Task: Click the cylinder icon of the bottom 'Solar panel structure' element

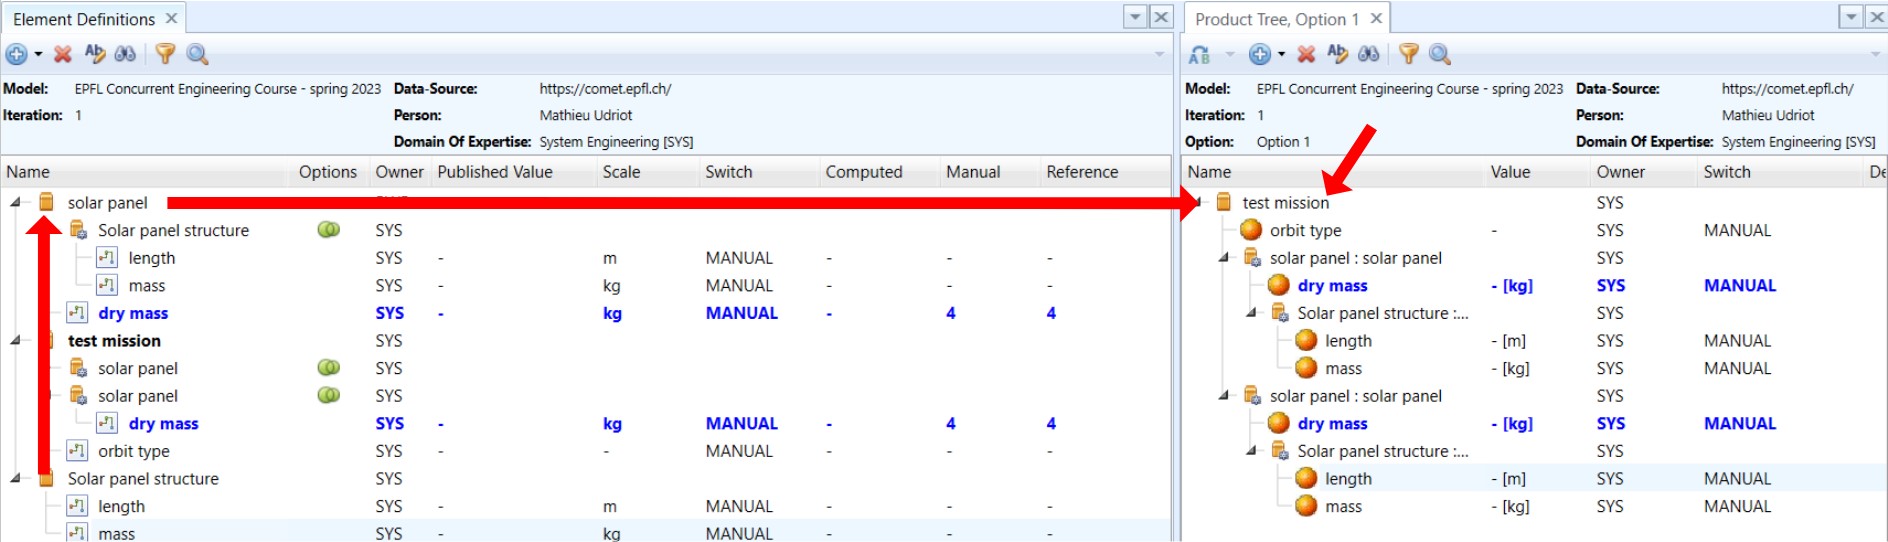Action: [46, 479]
